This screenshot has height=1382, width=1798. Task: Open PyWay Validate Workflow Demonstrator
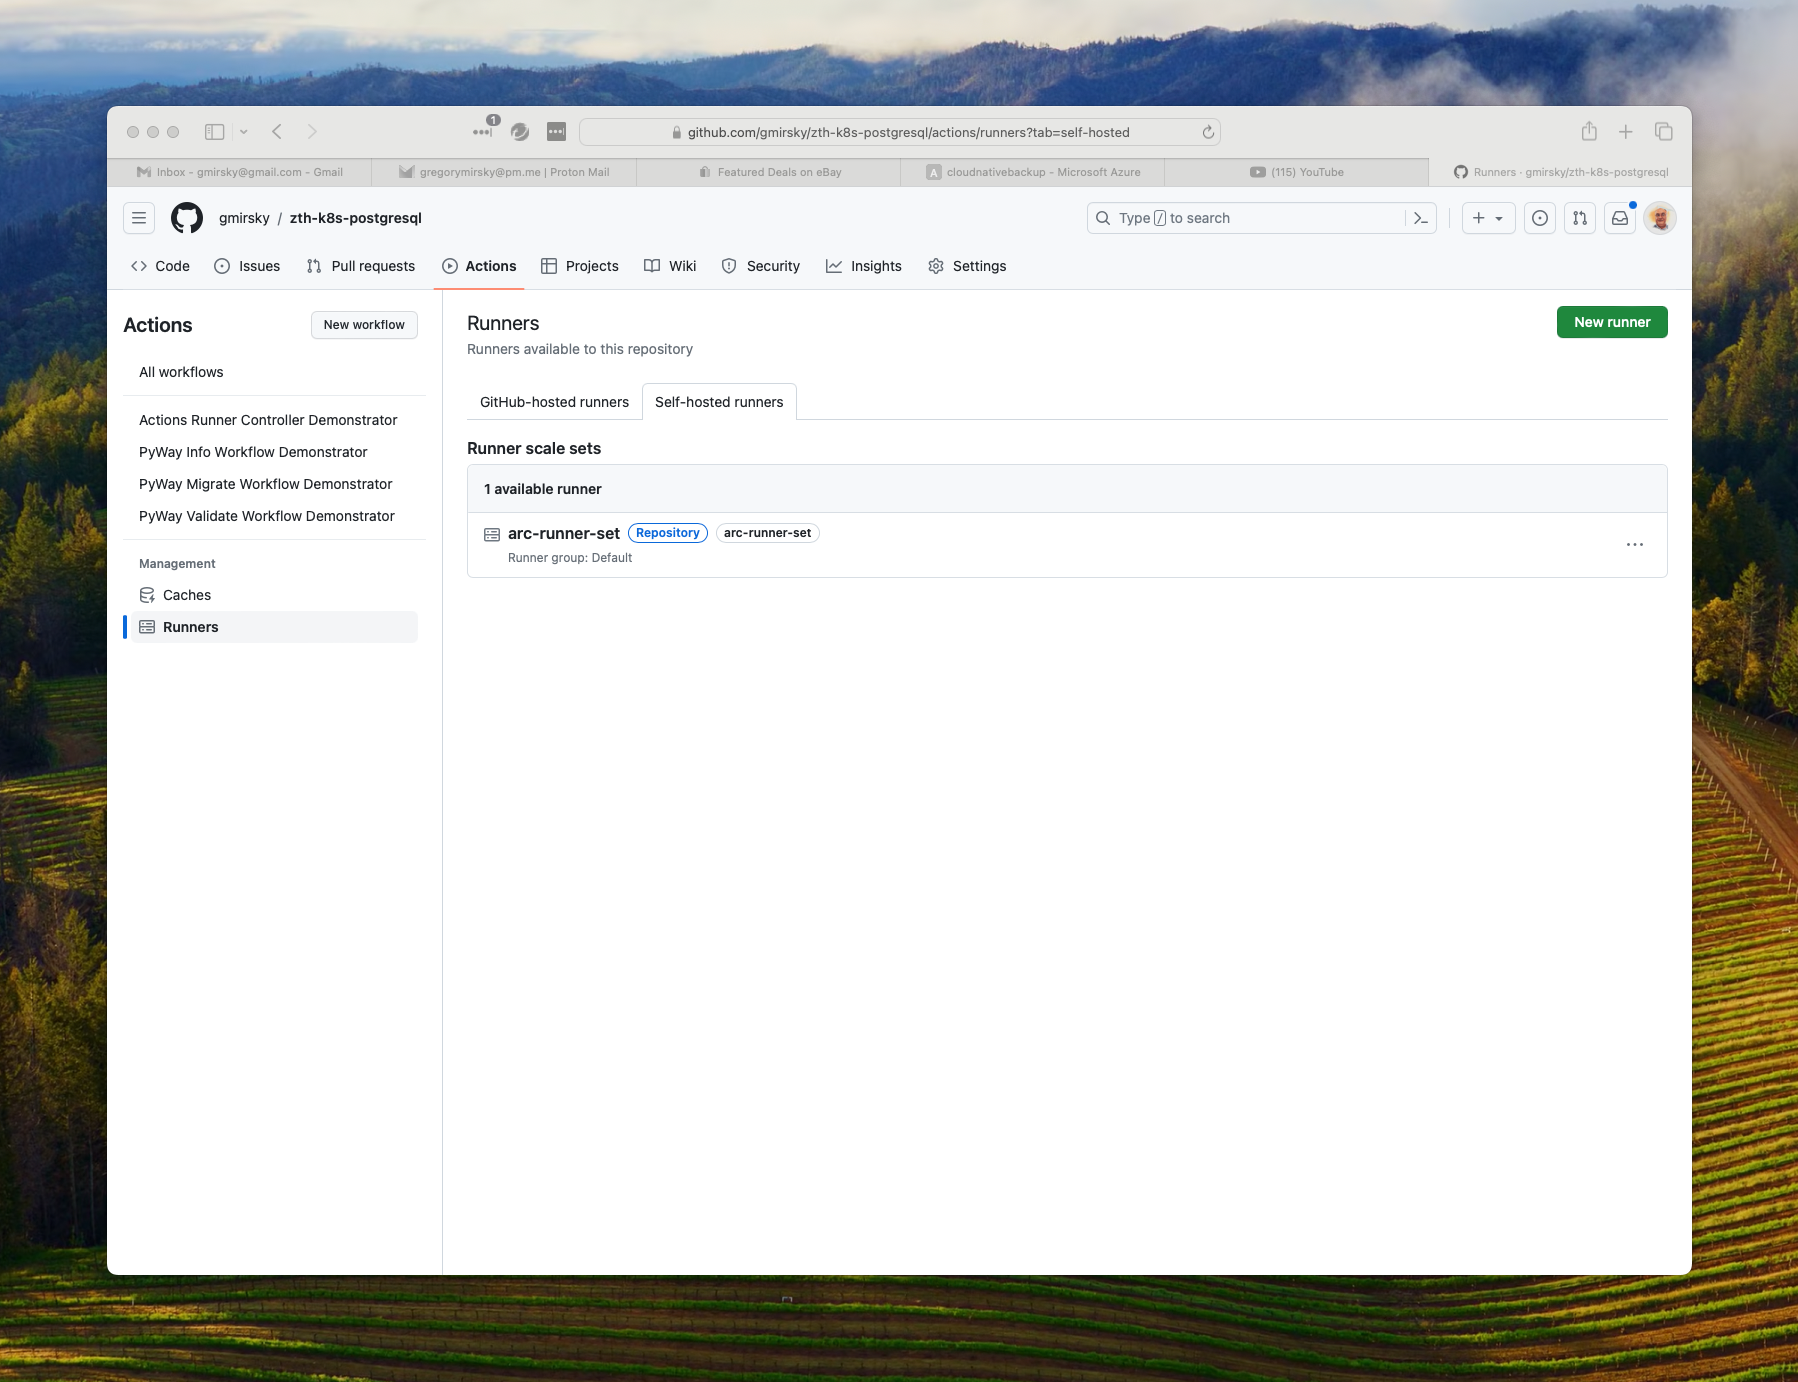click(267, 516)
